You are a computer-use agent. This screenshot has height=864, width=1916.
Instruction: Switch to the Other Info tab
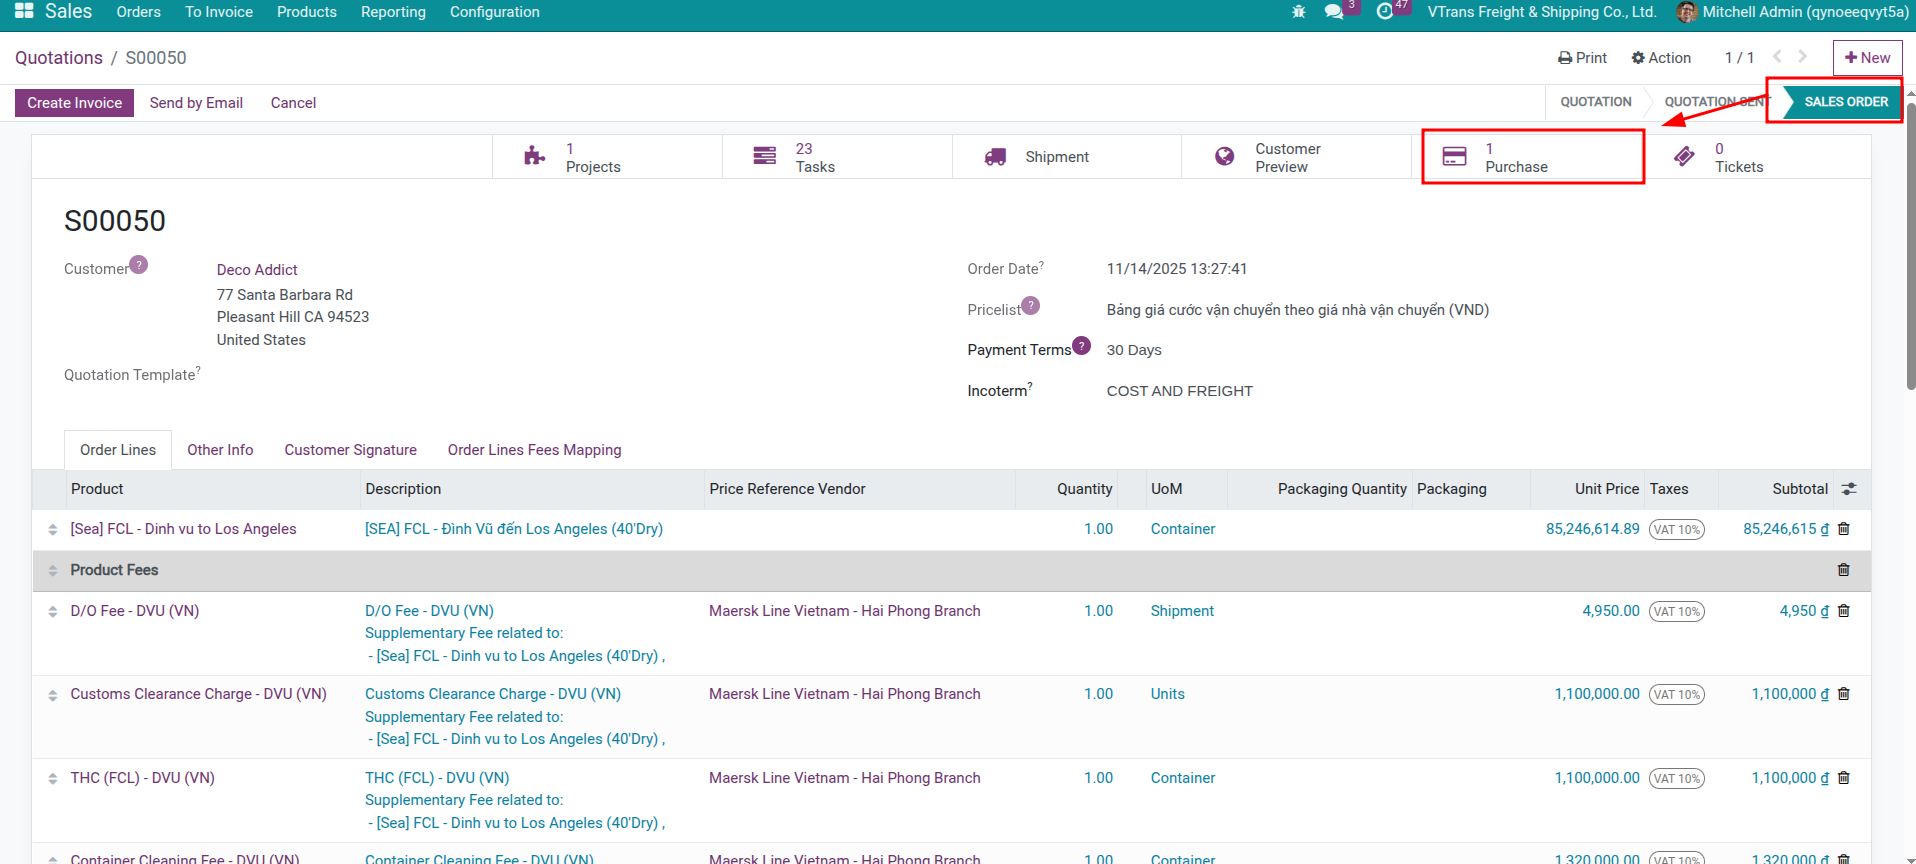[220, 450]
